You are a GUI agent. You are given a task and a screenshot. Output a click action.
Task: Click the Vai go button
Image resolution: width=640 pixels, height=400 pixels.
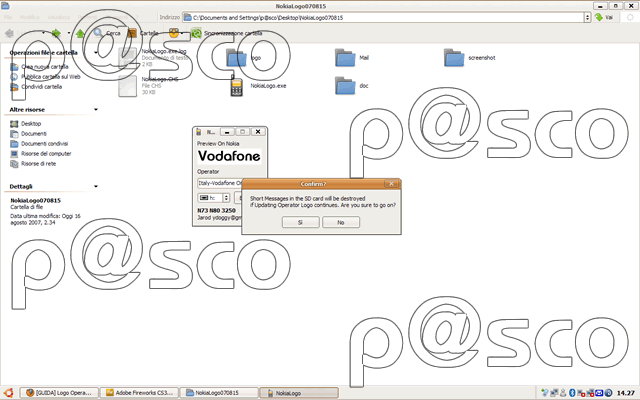[x=605, y=17]
